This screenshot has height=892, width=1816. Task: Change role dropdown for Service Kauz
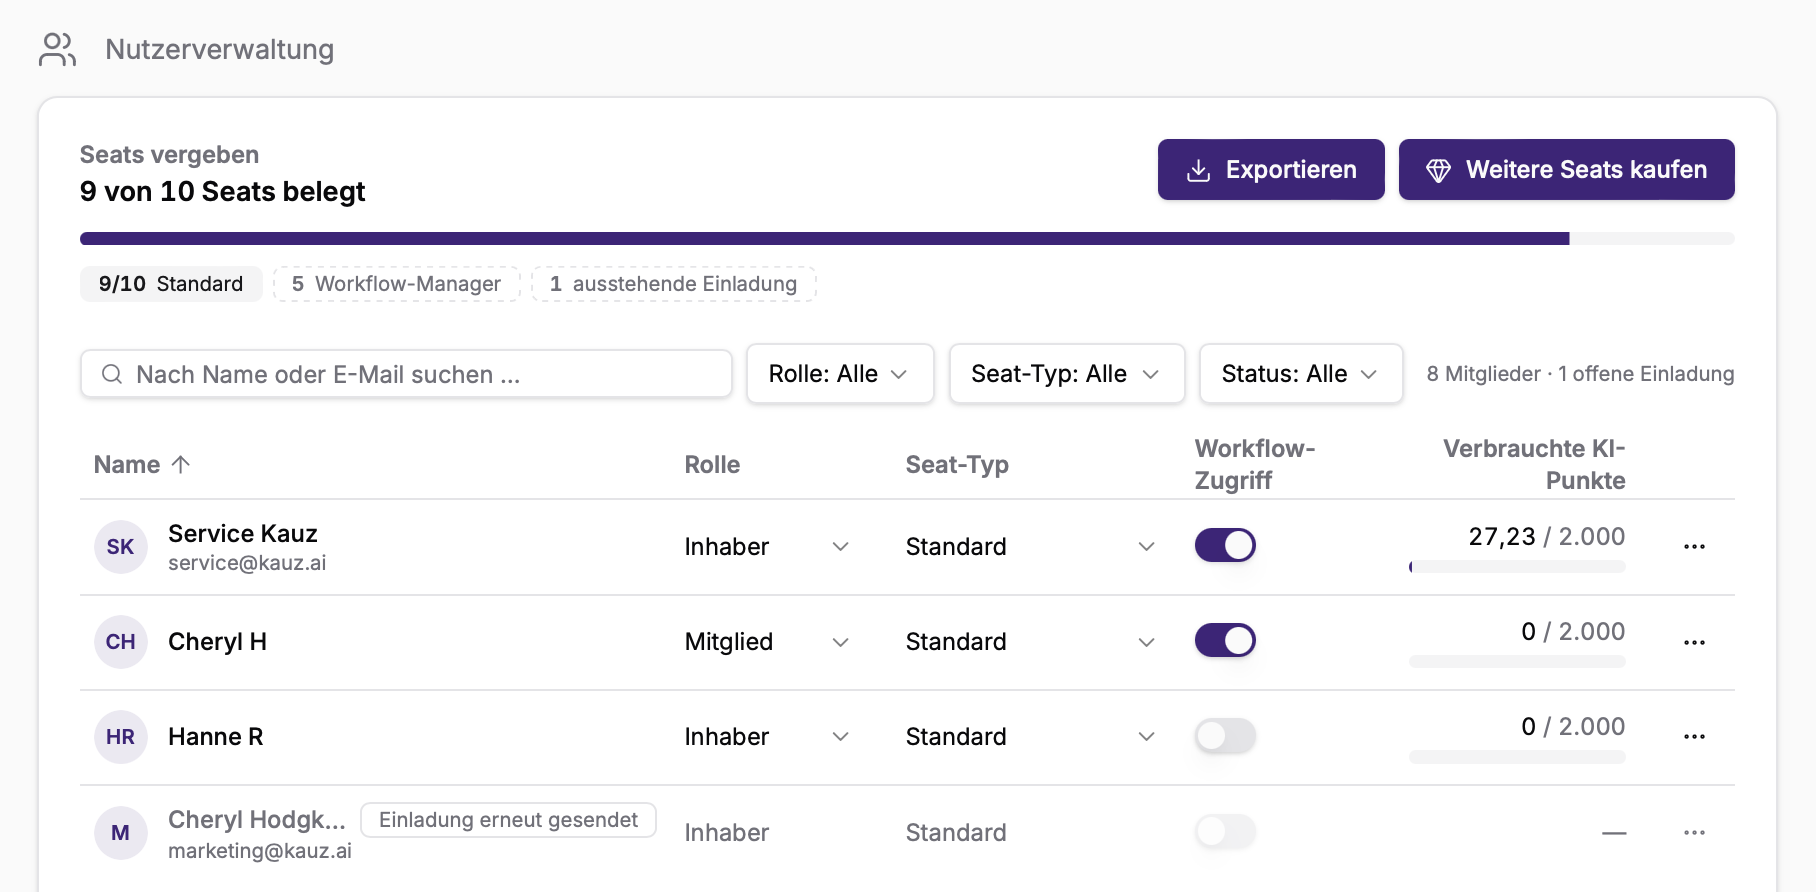(x=767, y=547)
